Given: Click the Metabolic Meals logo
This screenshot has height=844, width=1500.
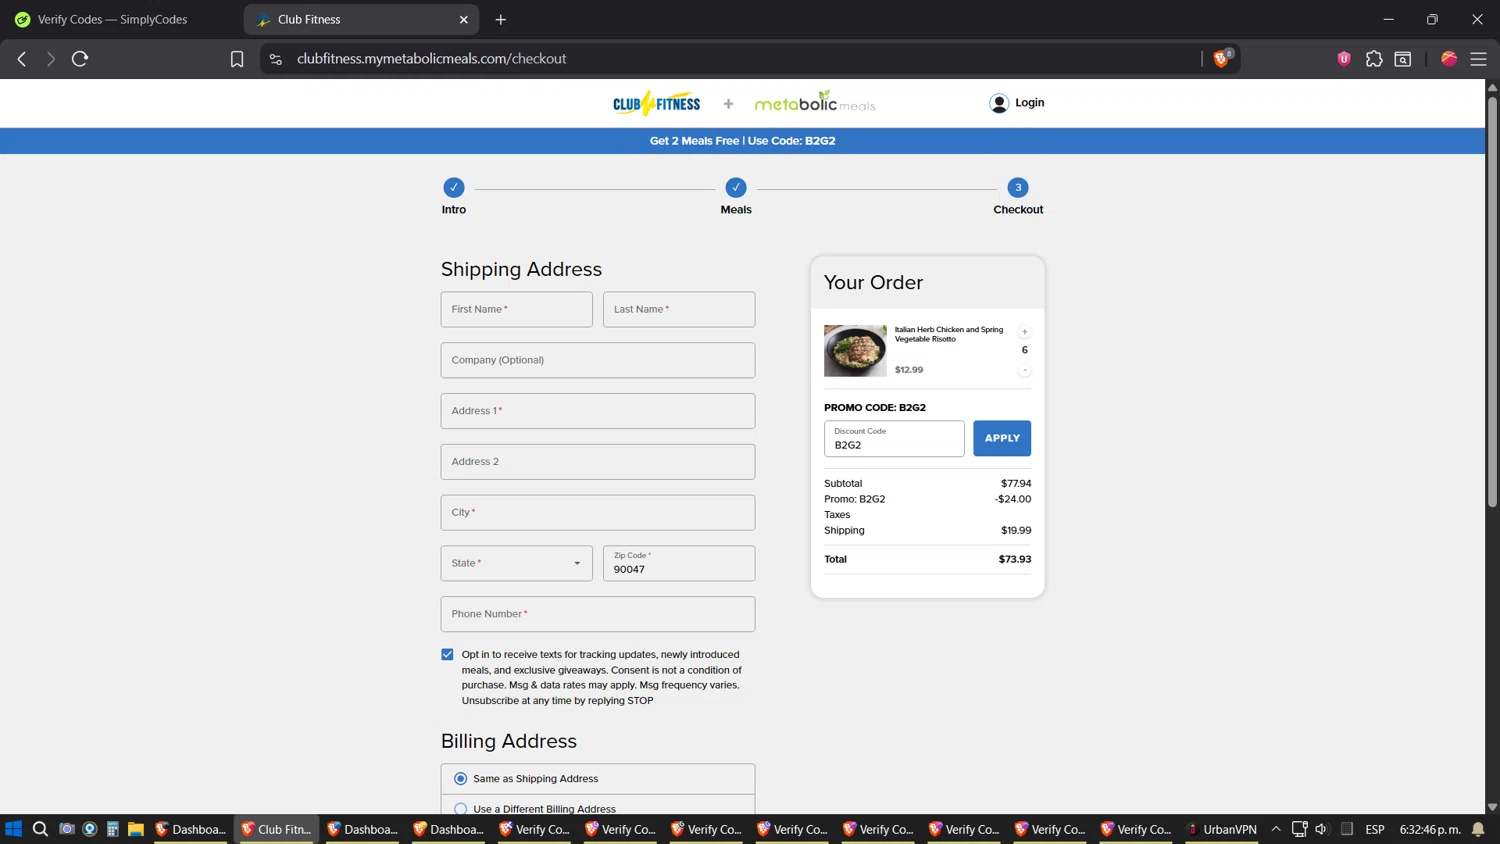Looking at the screenshot, I should click(815, 102).
